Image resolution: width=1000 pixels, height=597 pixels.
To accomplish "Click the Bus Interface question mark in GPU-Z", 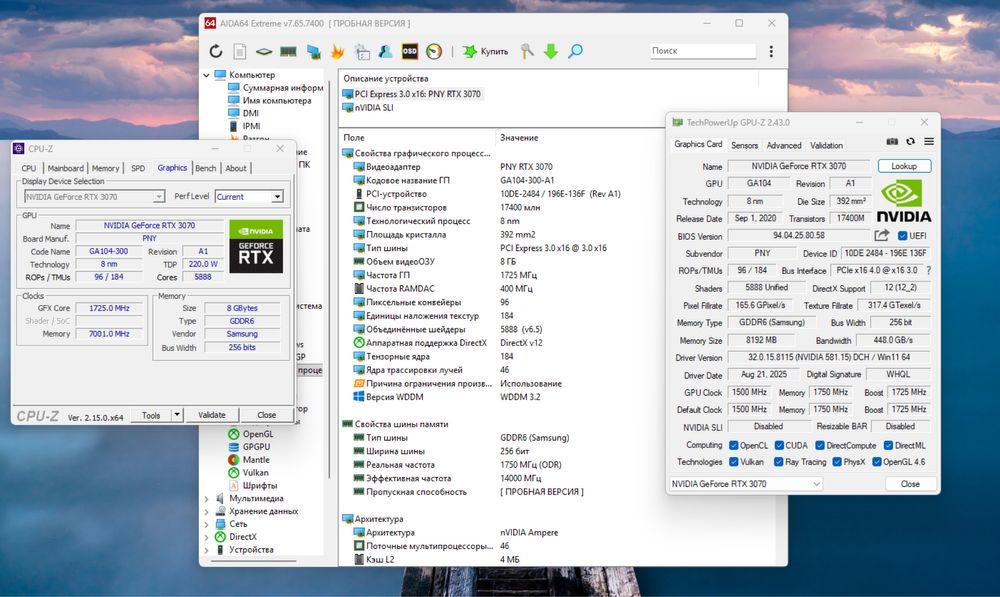I will (929, 270).
